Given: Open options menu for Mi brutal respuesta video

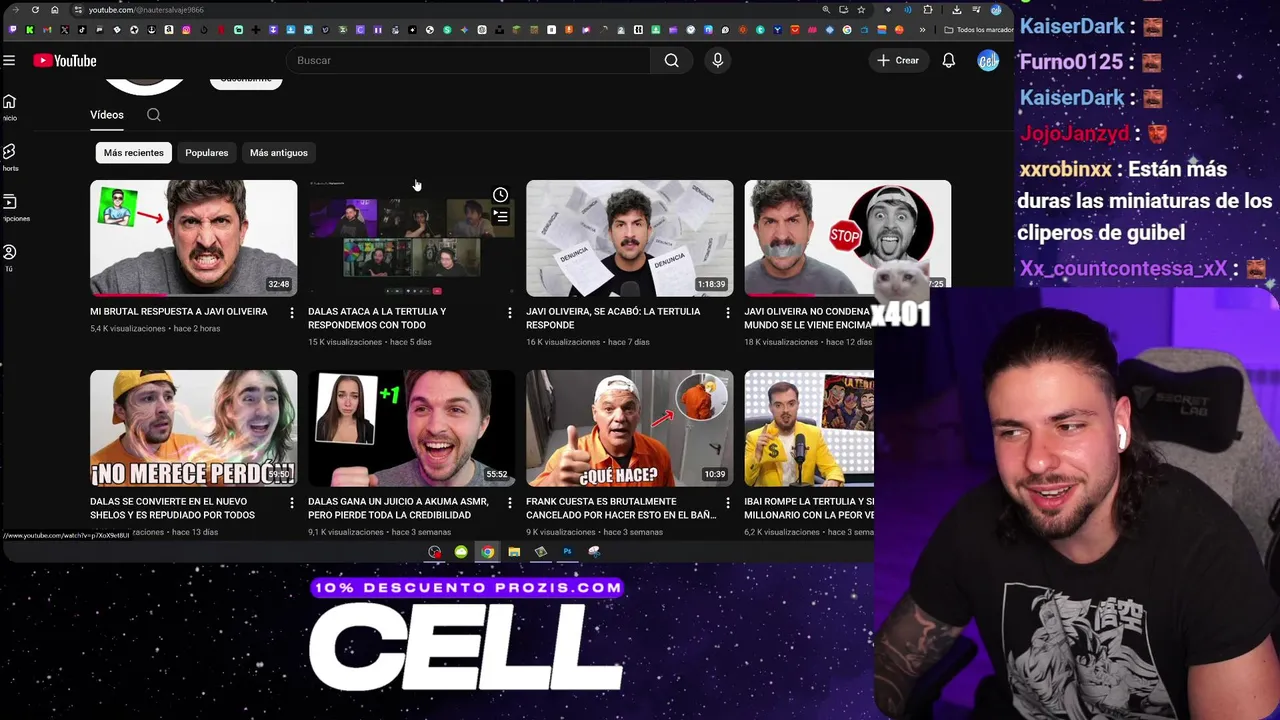Looking at the screenshot, I should [292, 313].
